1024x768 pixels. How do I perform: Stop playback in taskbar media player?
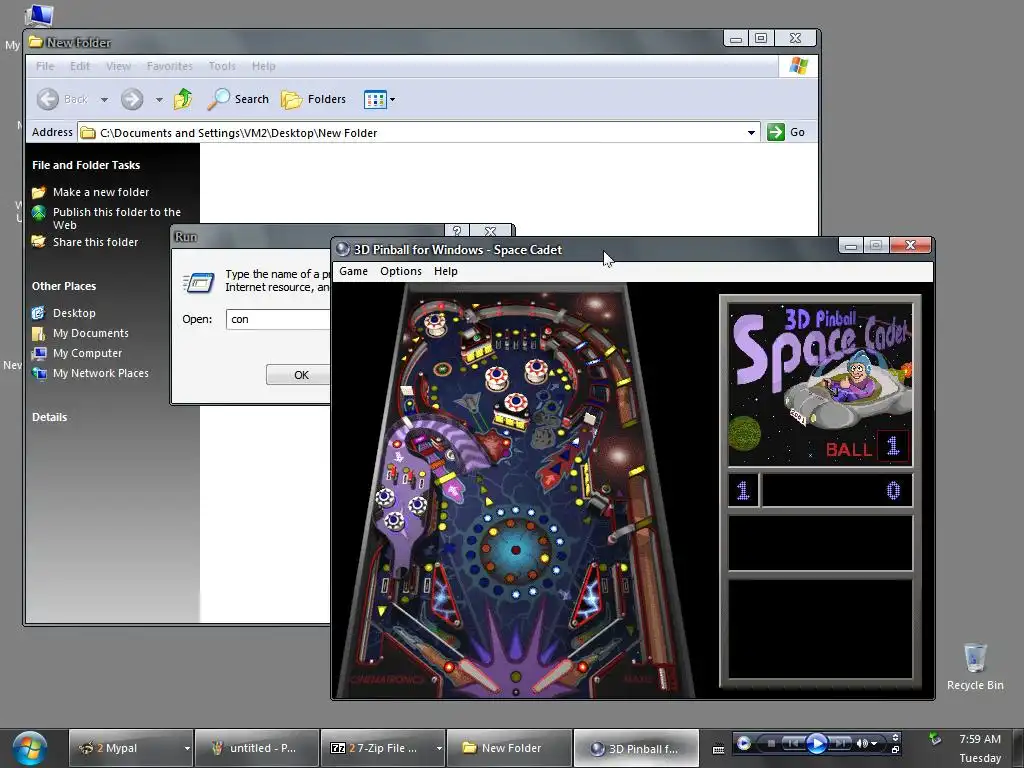771,743
